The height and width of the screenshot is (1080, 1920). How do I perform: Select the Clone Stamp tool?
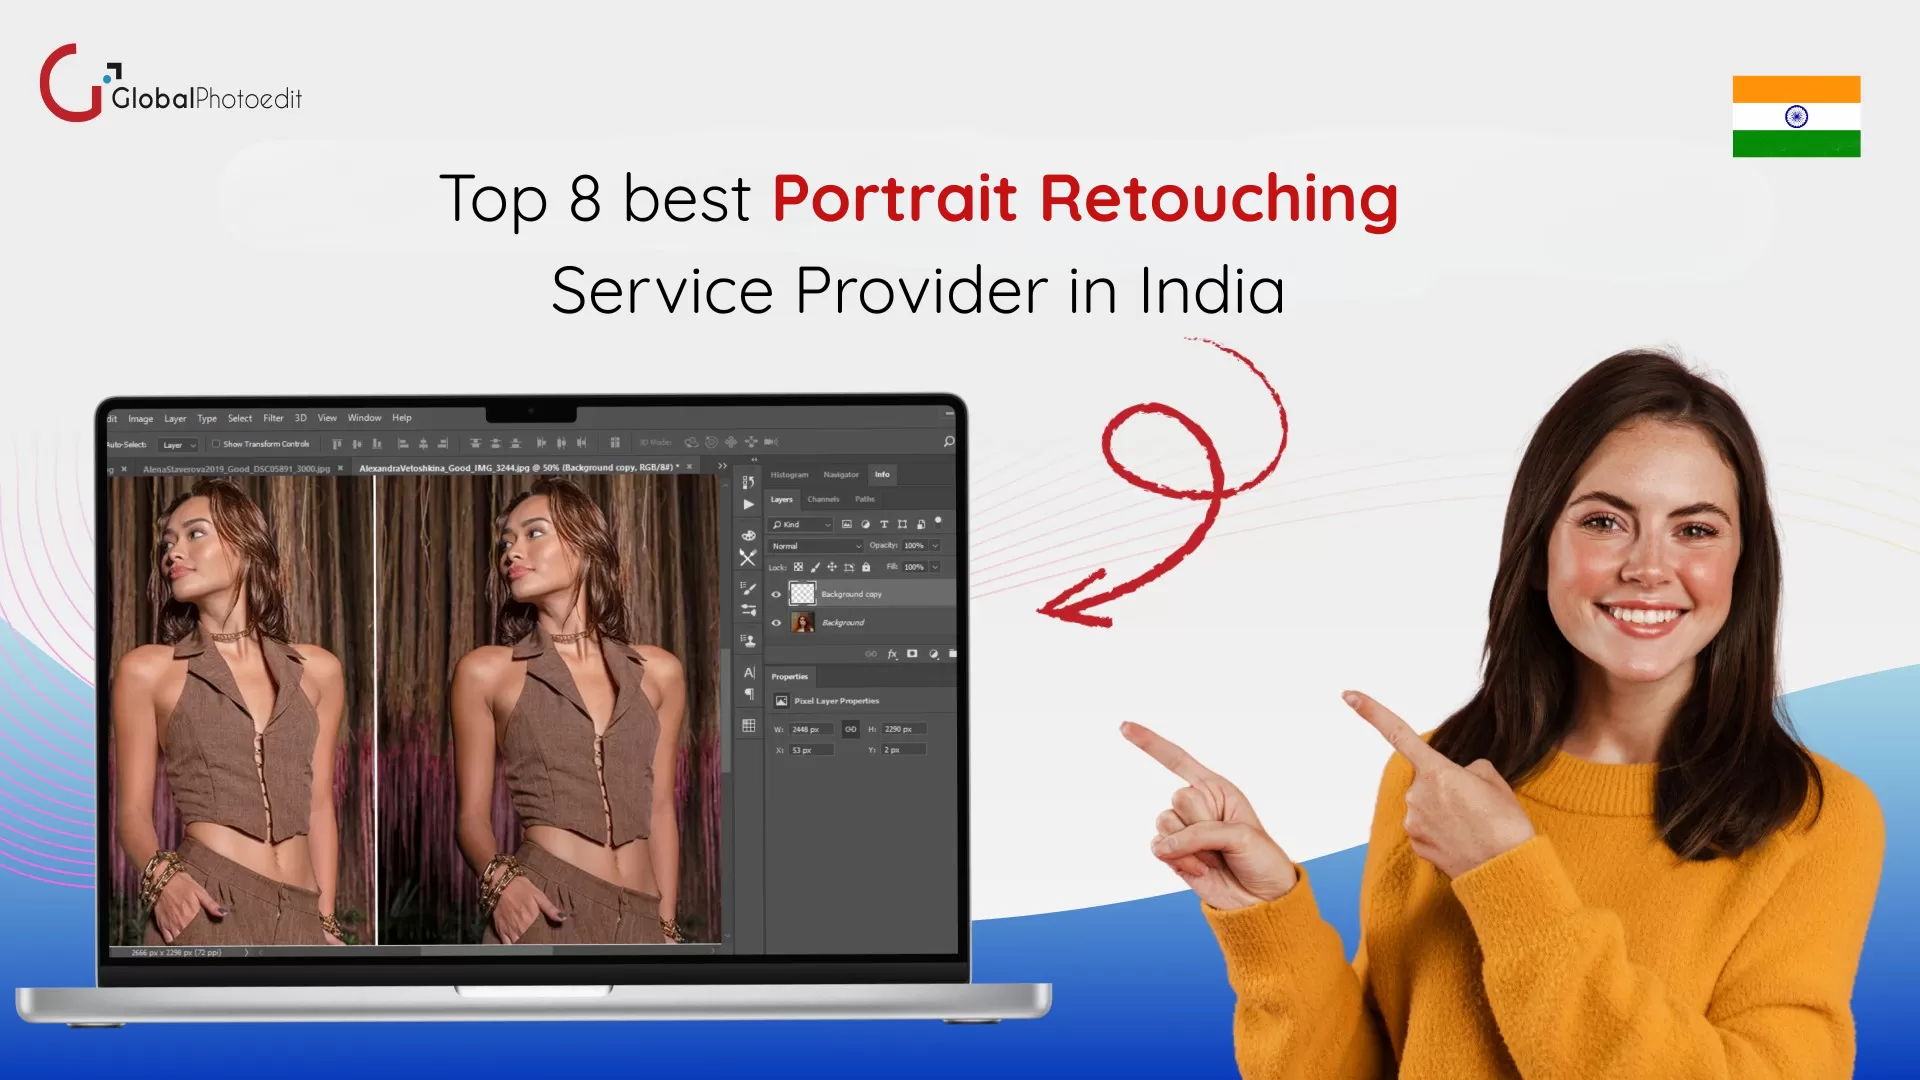click(x=748, y=640)
